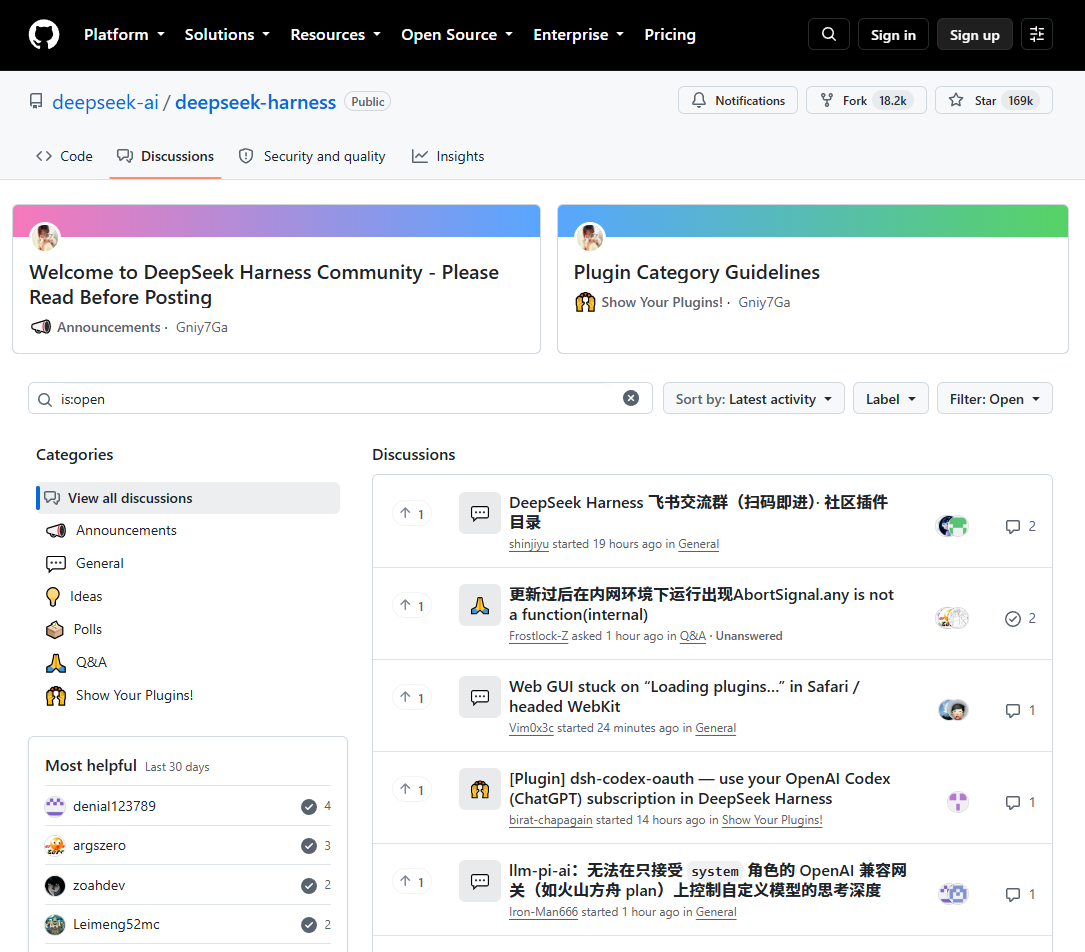Image resolution: width=1085 pixels, height=952 pixels.
Task: Switch to the Security and quality tab
Action: tap(311, 156)
